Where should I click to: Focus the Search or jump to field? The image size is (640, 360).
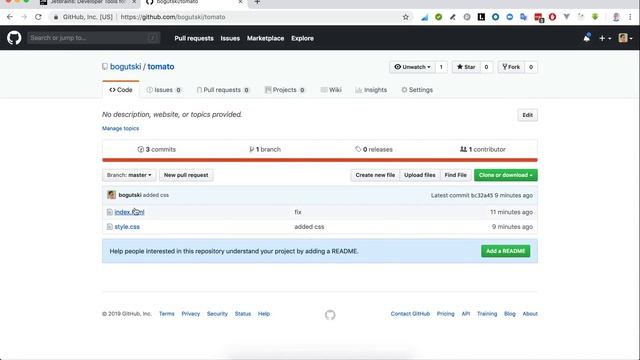(93, 38)
